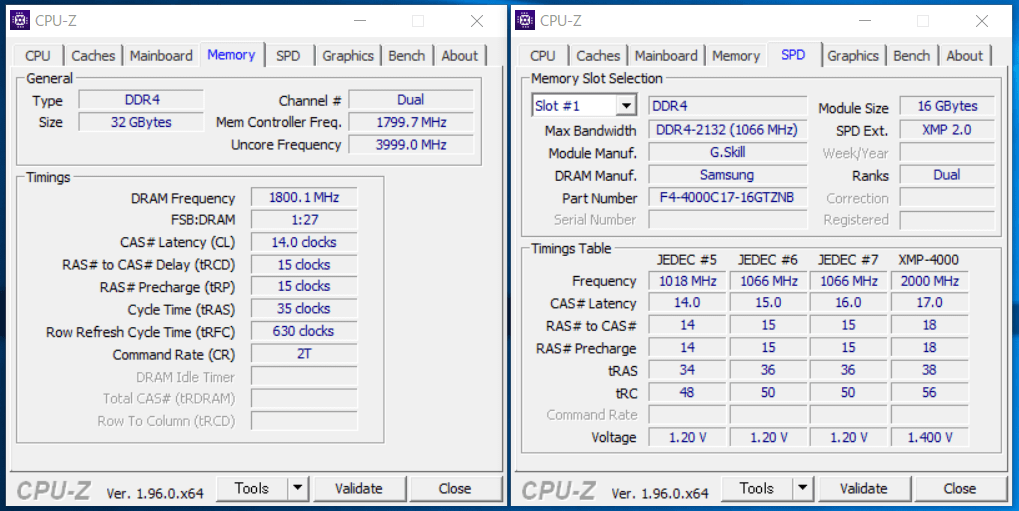Click XMP-4000 frequency 2000 MHz cell

(929, 281)
